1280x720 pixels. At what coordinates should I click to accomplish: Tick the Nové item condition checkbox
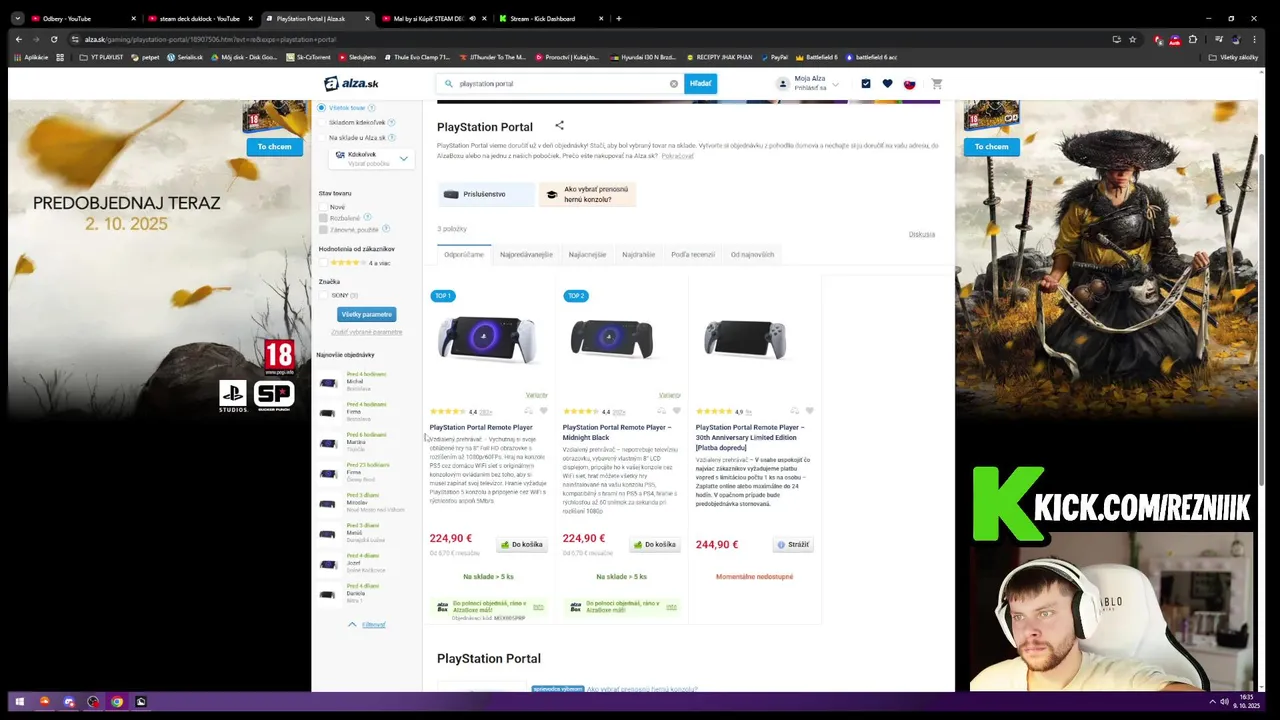tap(323, 207)
